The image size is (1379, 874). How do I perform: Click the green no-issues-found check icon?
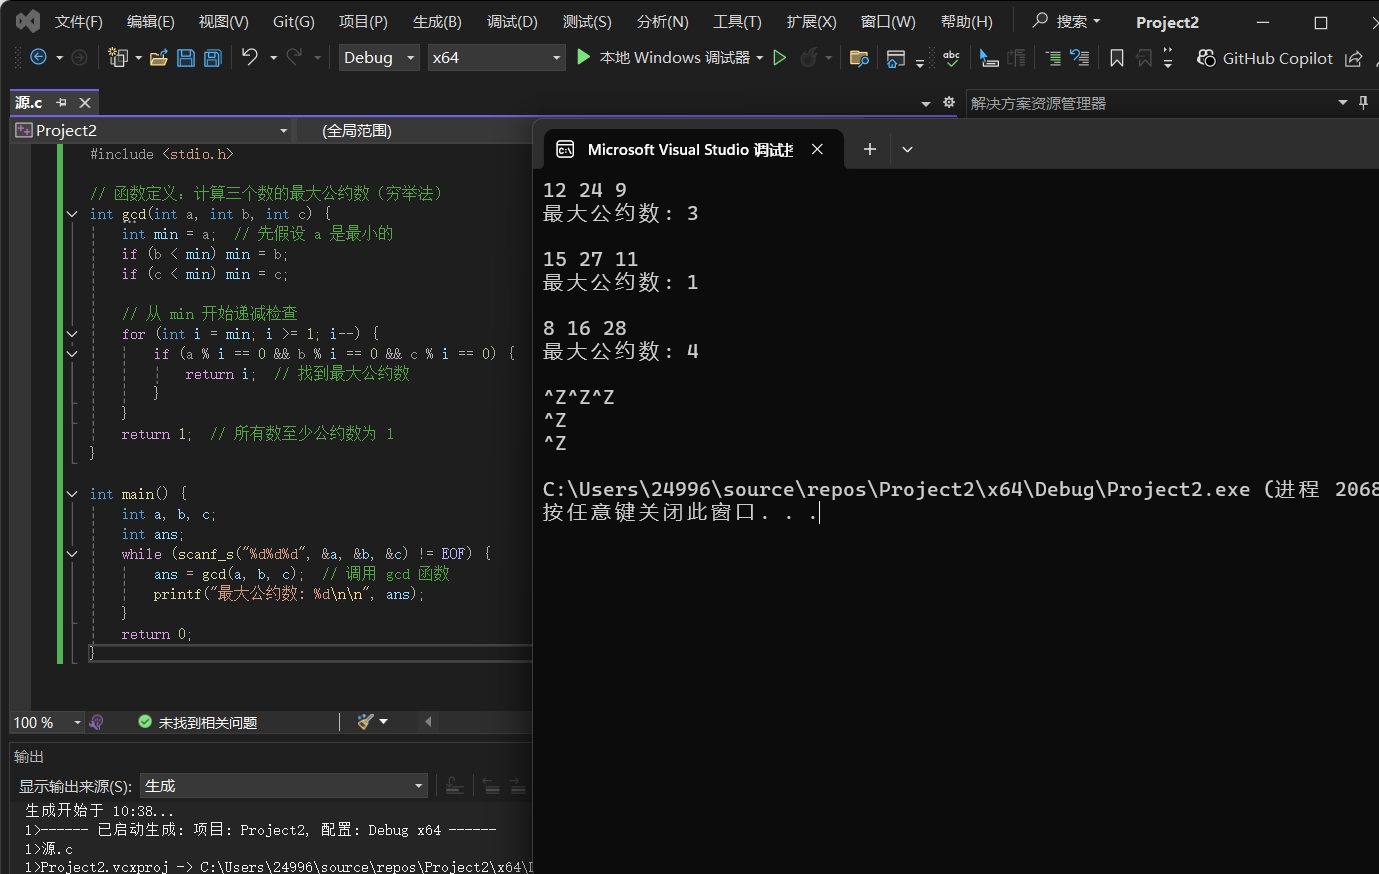(145, 722)
